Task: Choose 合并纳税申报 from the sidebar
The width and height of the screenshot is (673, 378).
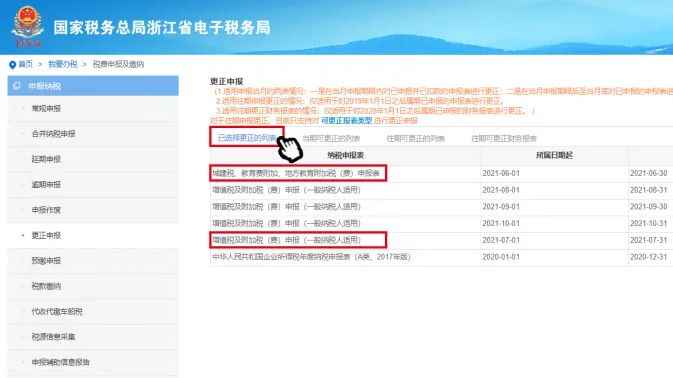Action: click(x=54, y=134)
